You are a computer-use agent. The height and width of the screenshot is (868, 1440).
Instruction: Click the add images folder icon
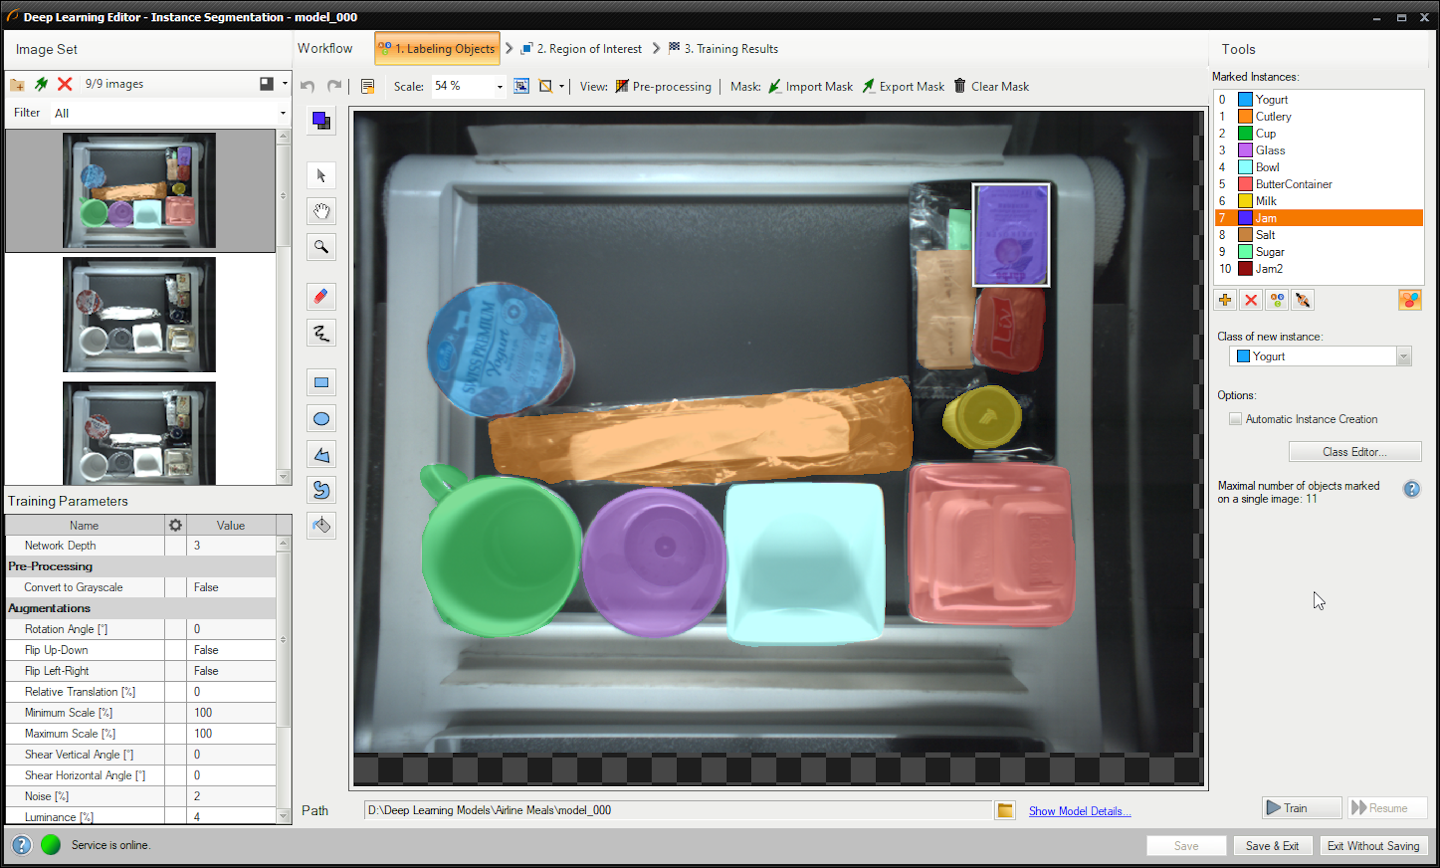(x=17, y=85)
